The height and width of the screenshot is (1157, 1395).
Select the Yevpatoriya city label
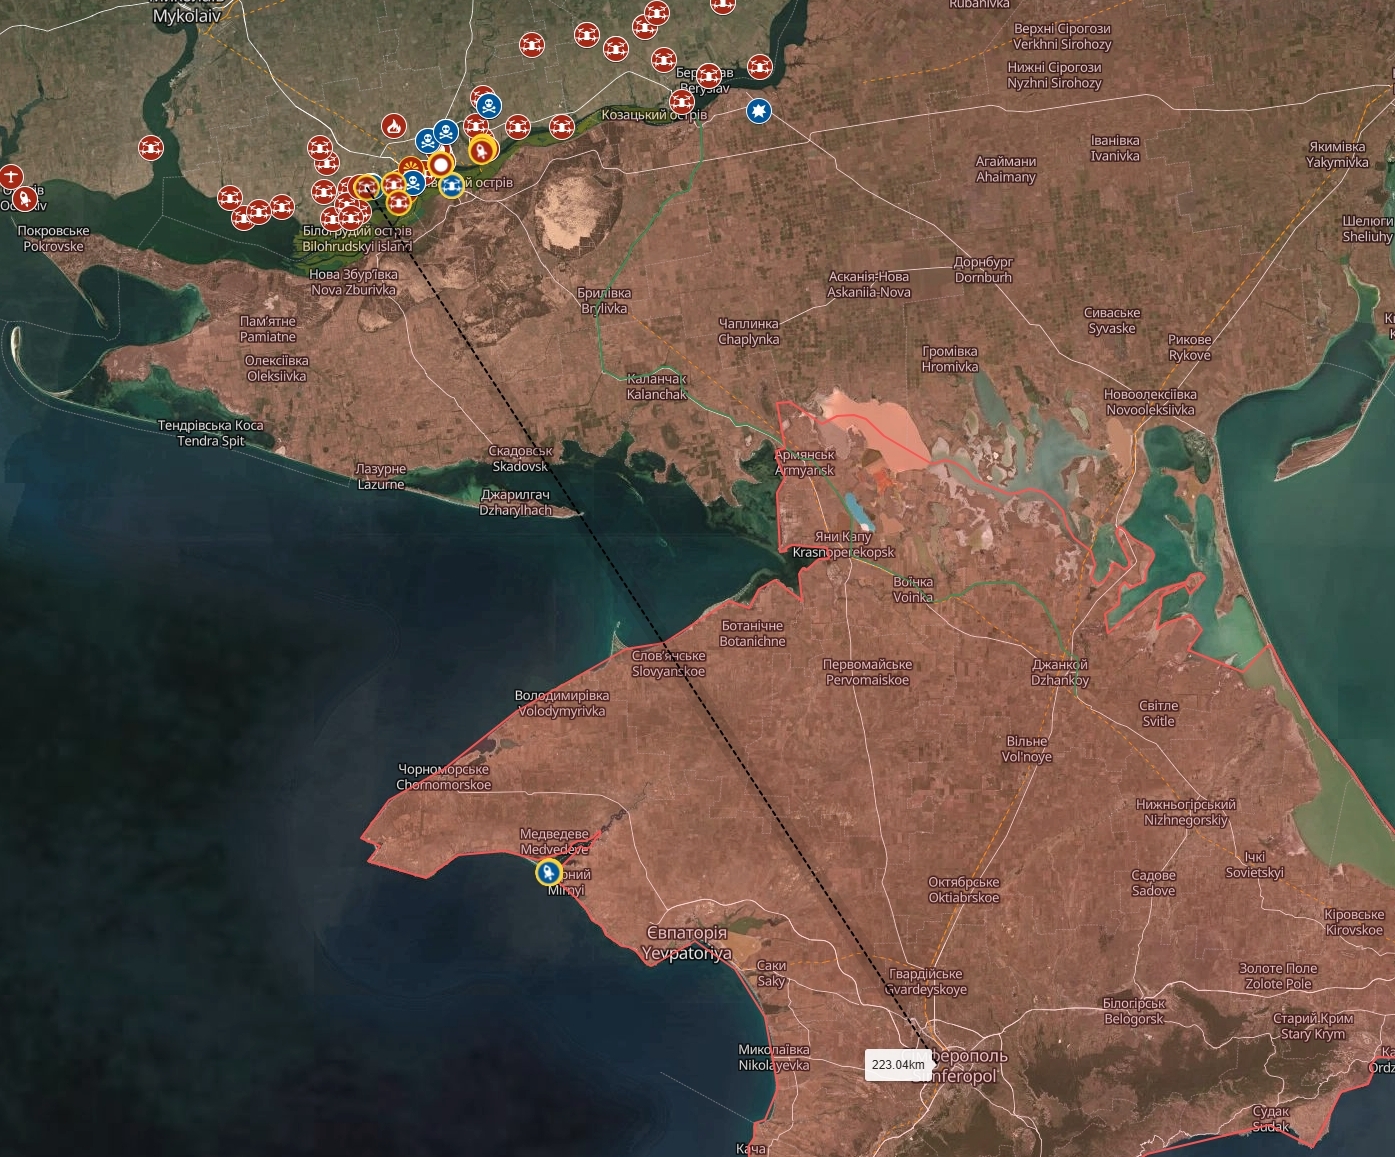[686, 943]
